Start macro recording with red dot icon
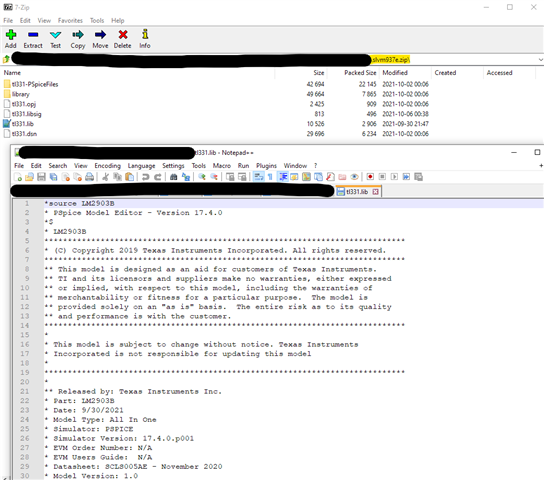The width and height of the screenshot is (544, 480). pyautogui.click(x=370, y=177)
